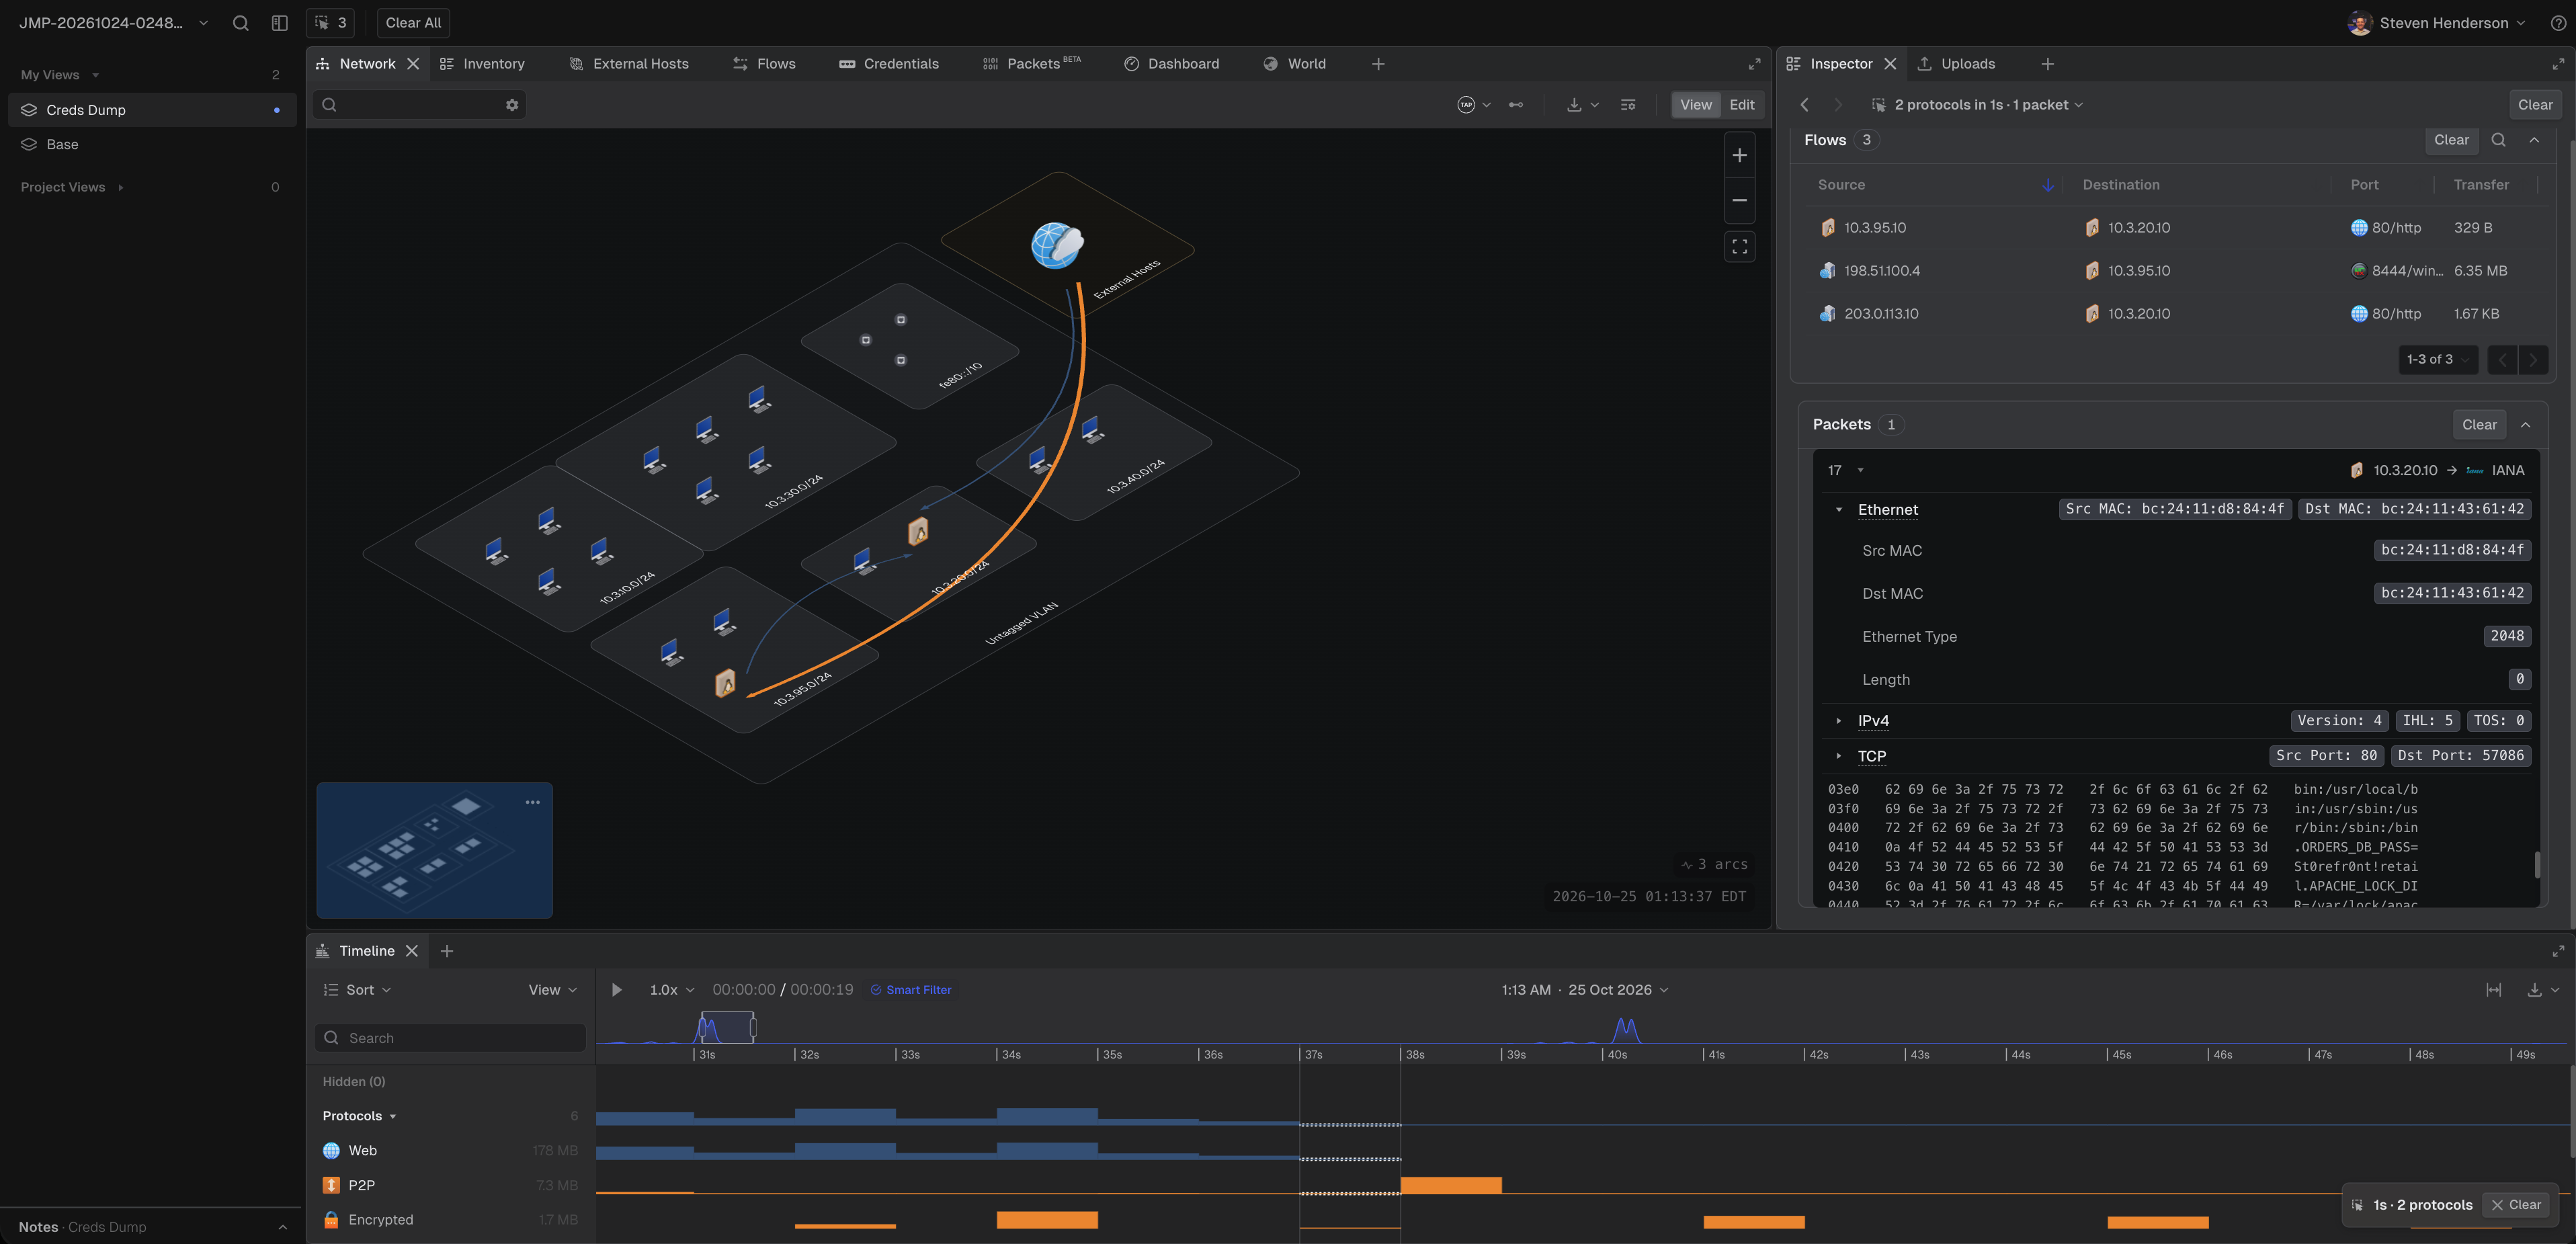Add a new tab next to World
Screen dimensions: 2576x1244
point(1378,64)
